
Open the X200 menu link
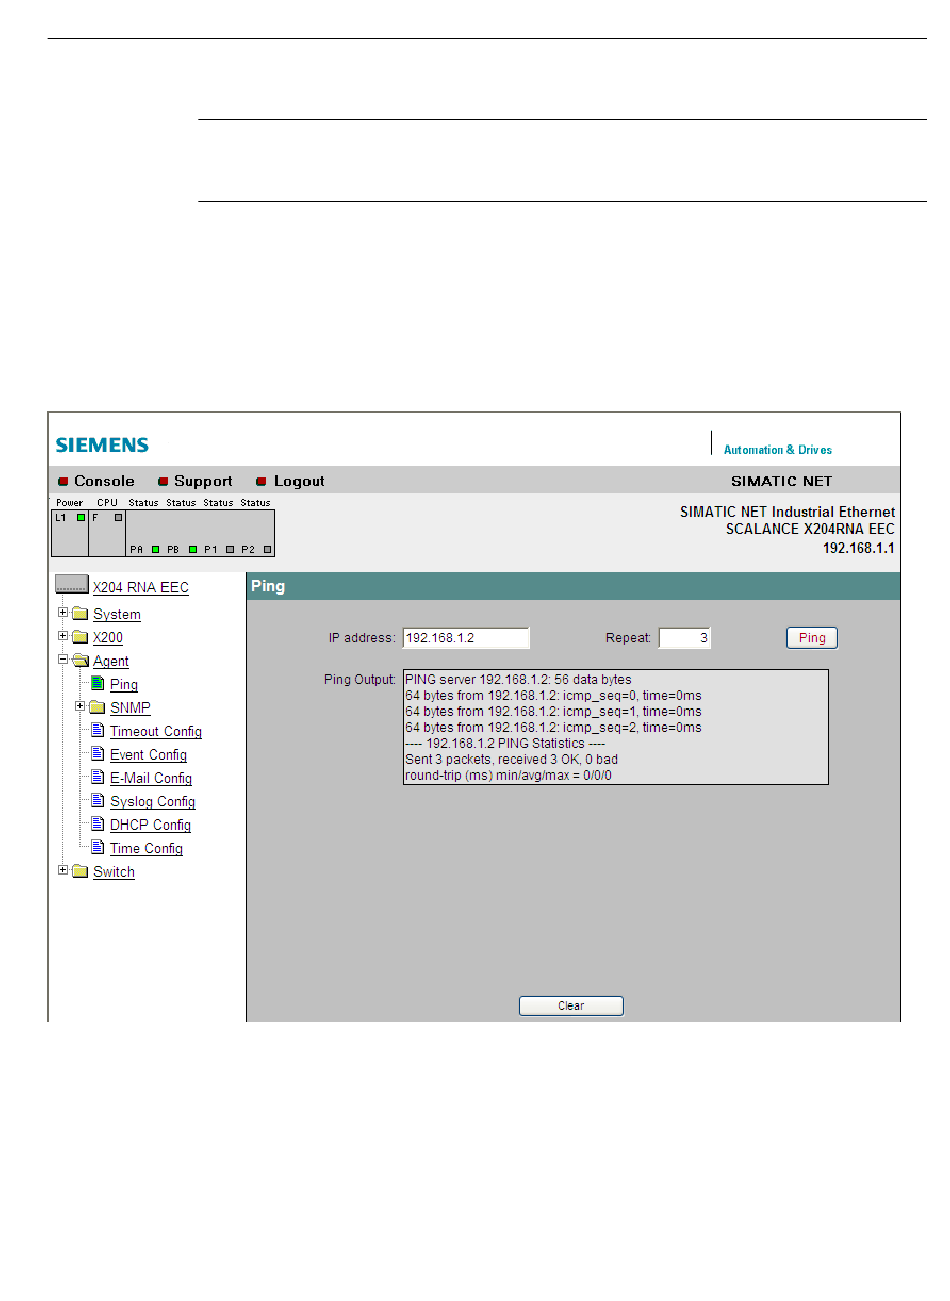pos(108,637)
